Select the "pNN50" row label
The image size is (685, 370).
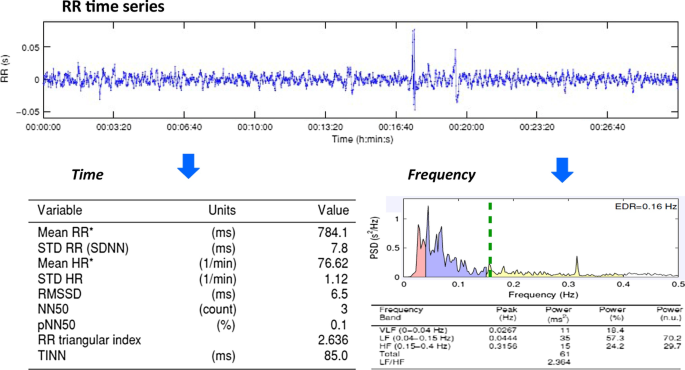click(56, 325)
